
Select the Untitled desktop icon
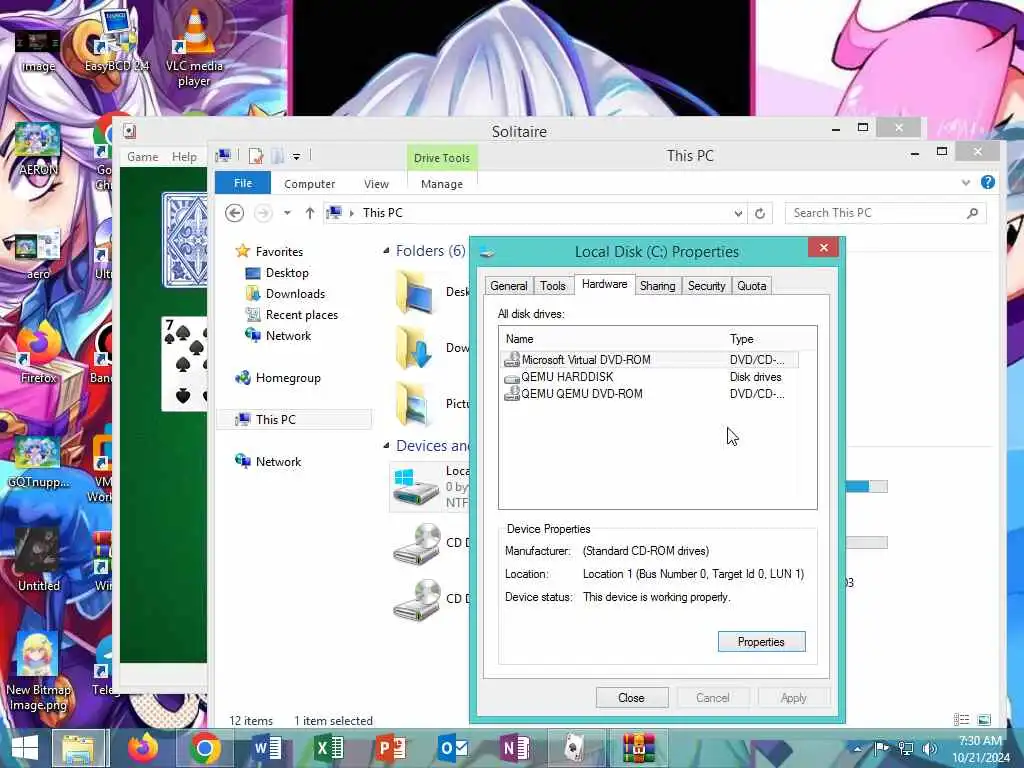(x=38, y=562)
